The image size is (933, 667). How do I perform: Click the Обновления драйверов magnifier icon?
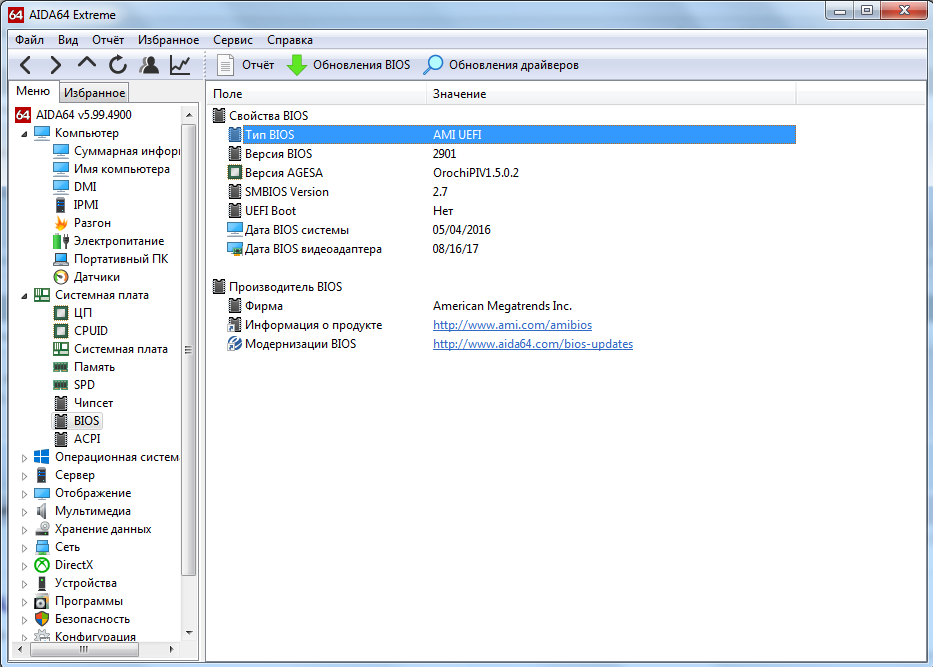(x=433, y=65)
